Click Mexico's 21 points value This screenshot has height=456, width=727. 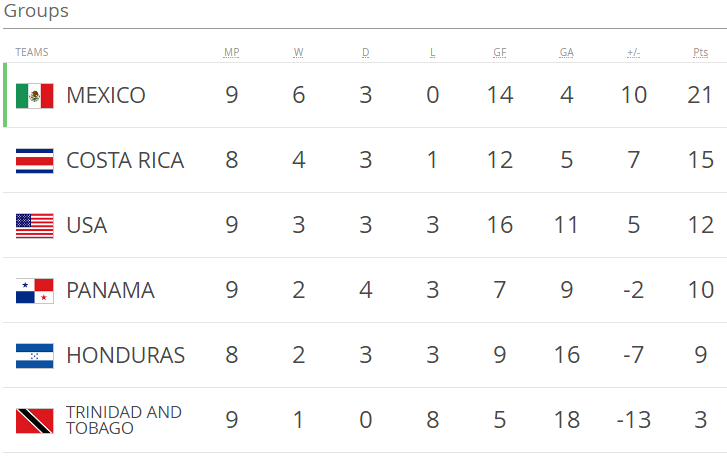700,96
